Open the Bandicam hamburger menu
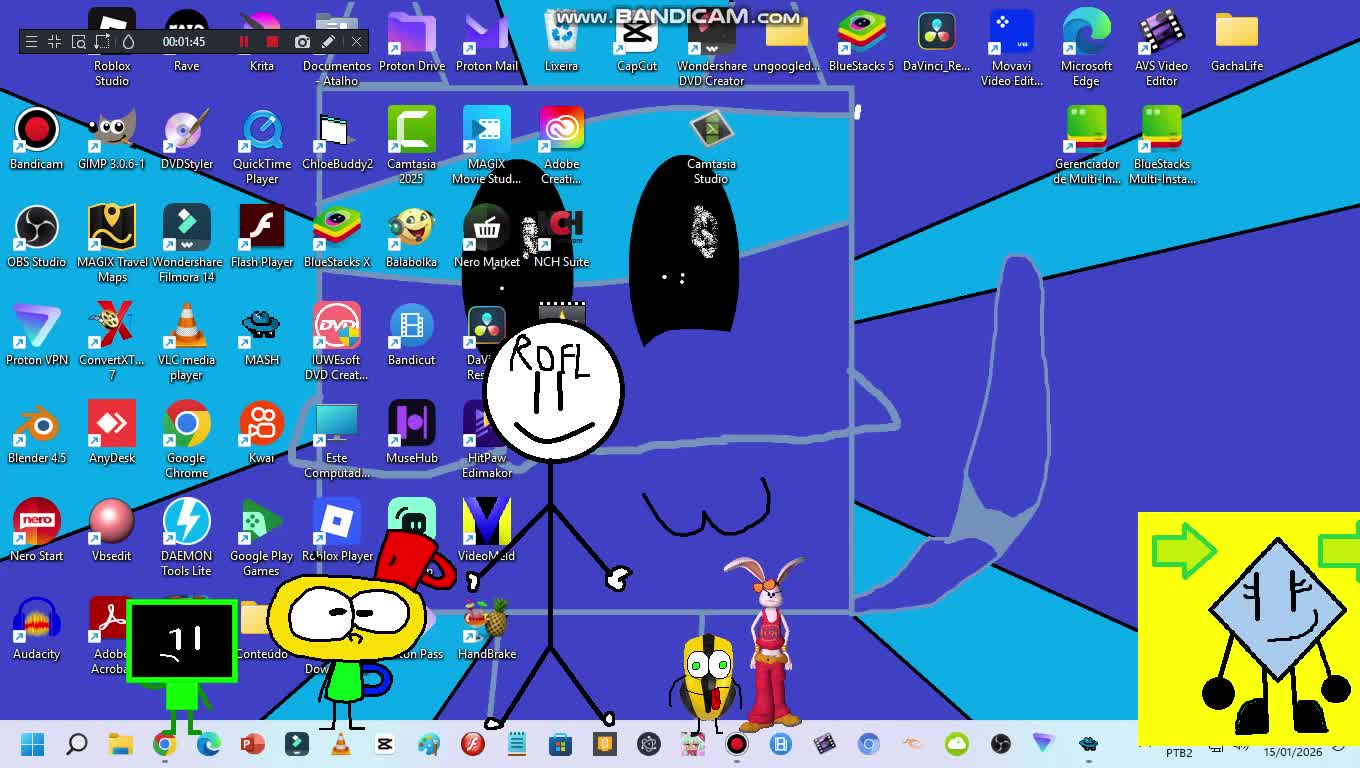Viewport: 1360px width, 768px height. click(x=31, y=41)
